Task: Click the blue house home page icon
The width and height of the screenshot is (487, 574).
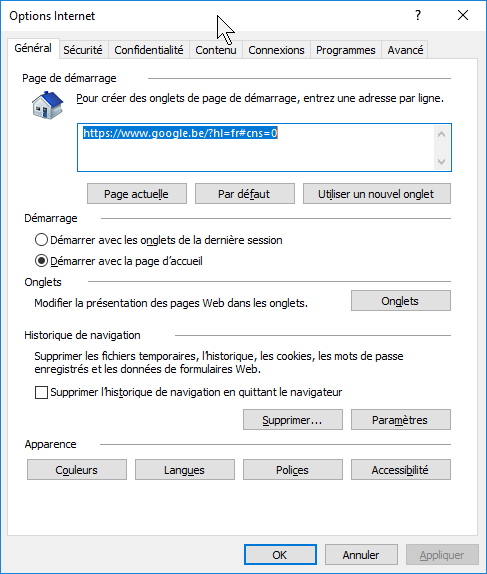Action: click(x=47, y=105)
